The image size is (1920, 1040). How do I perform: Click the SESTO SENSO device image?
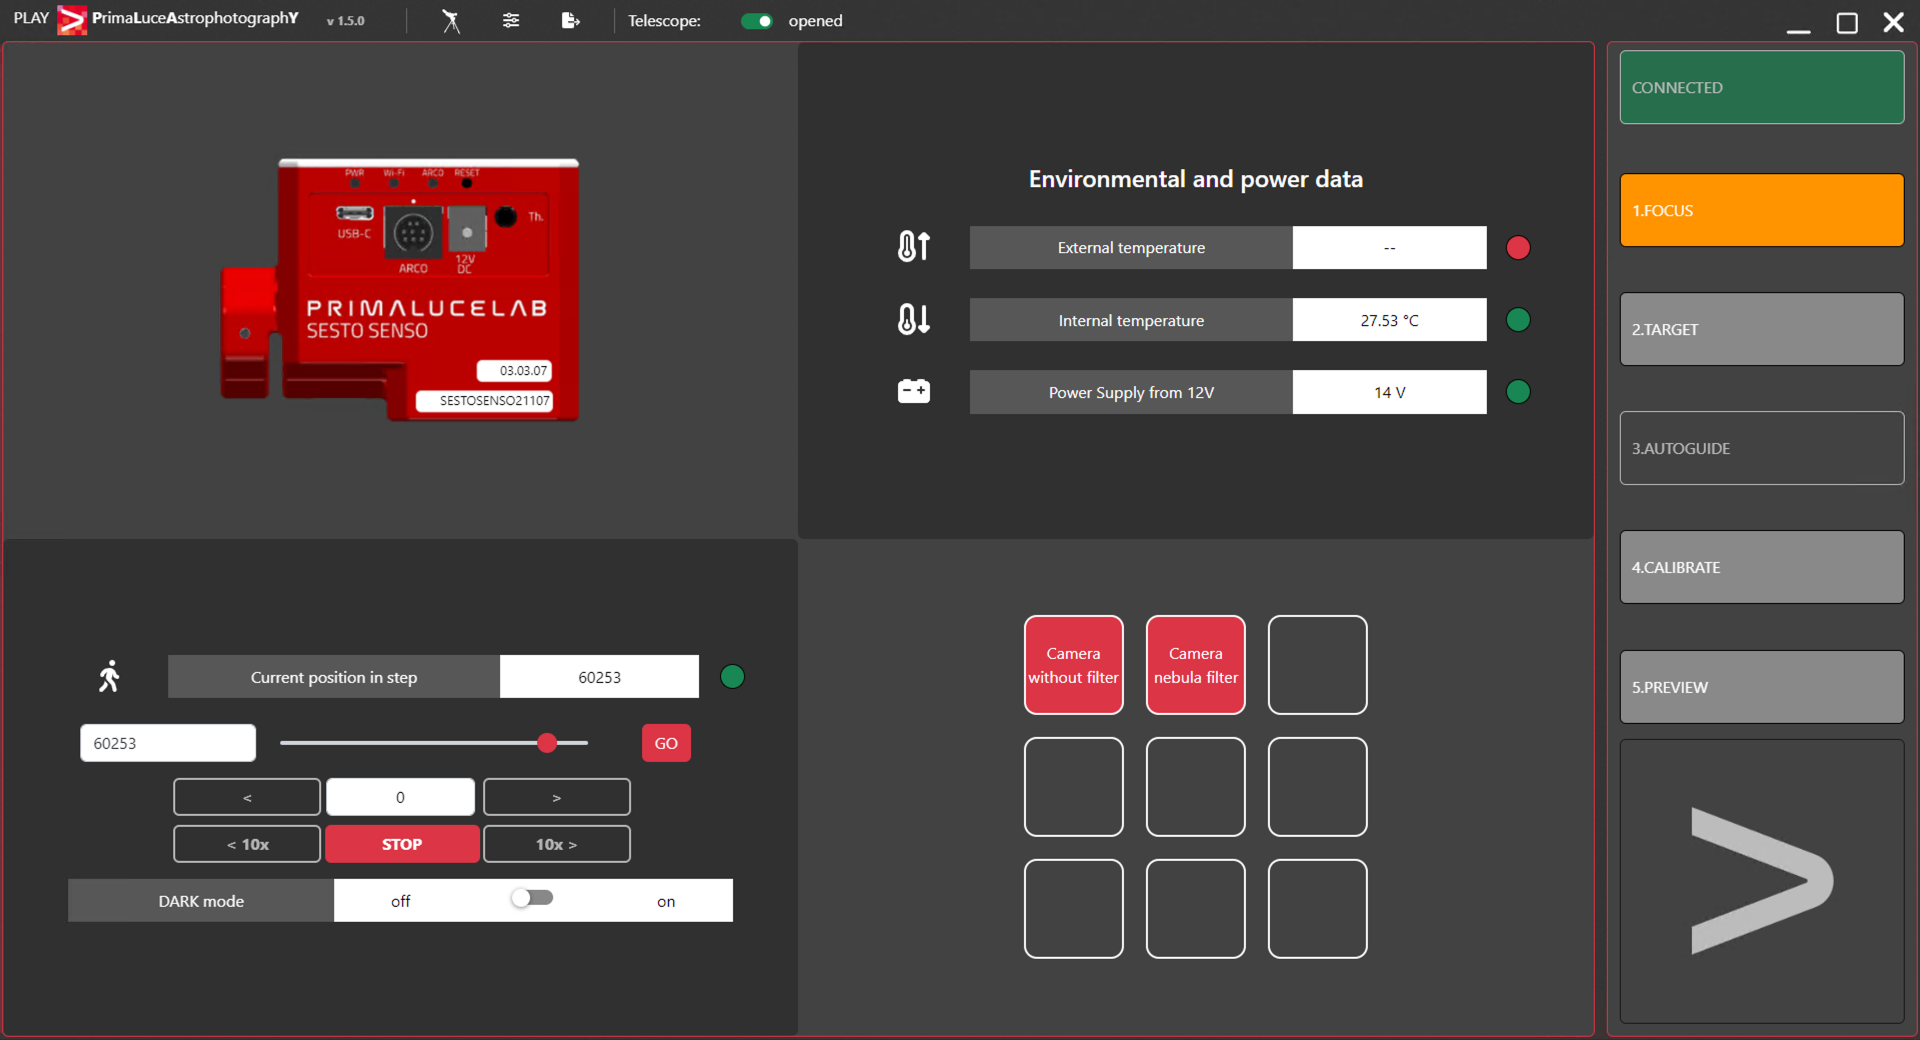[400, 290]
